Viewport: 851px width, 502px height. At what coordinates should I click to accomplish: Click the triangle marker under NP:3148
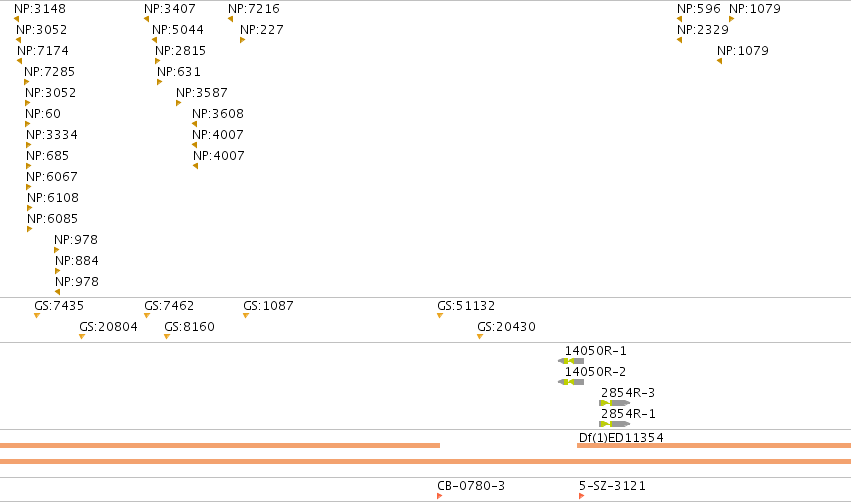pyautogui.click(x=16, y=19)
